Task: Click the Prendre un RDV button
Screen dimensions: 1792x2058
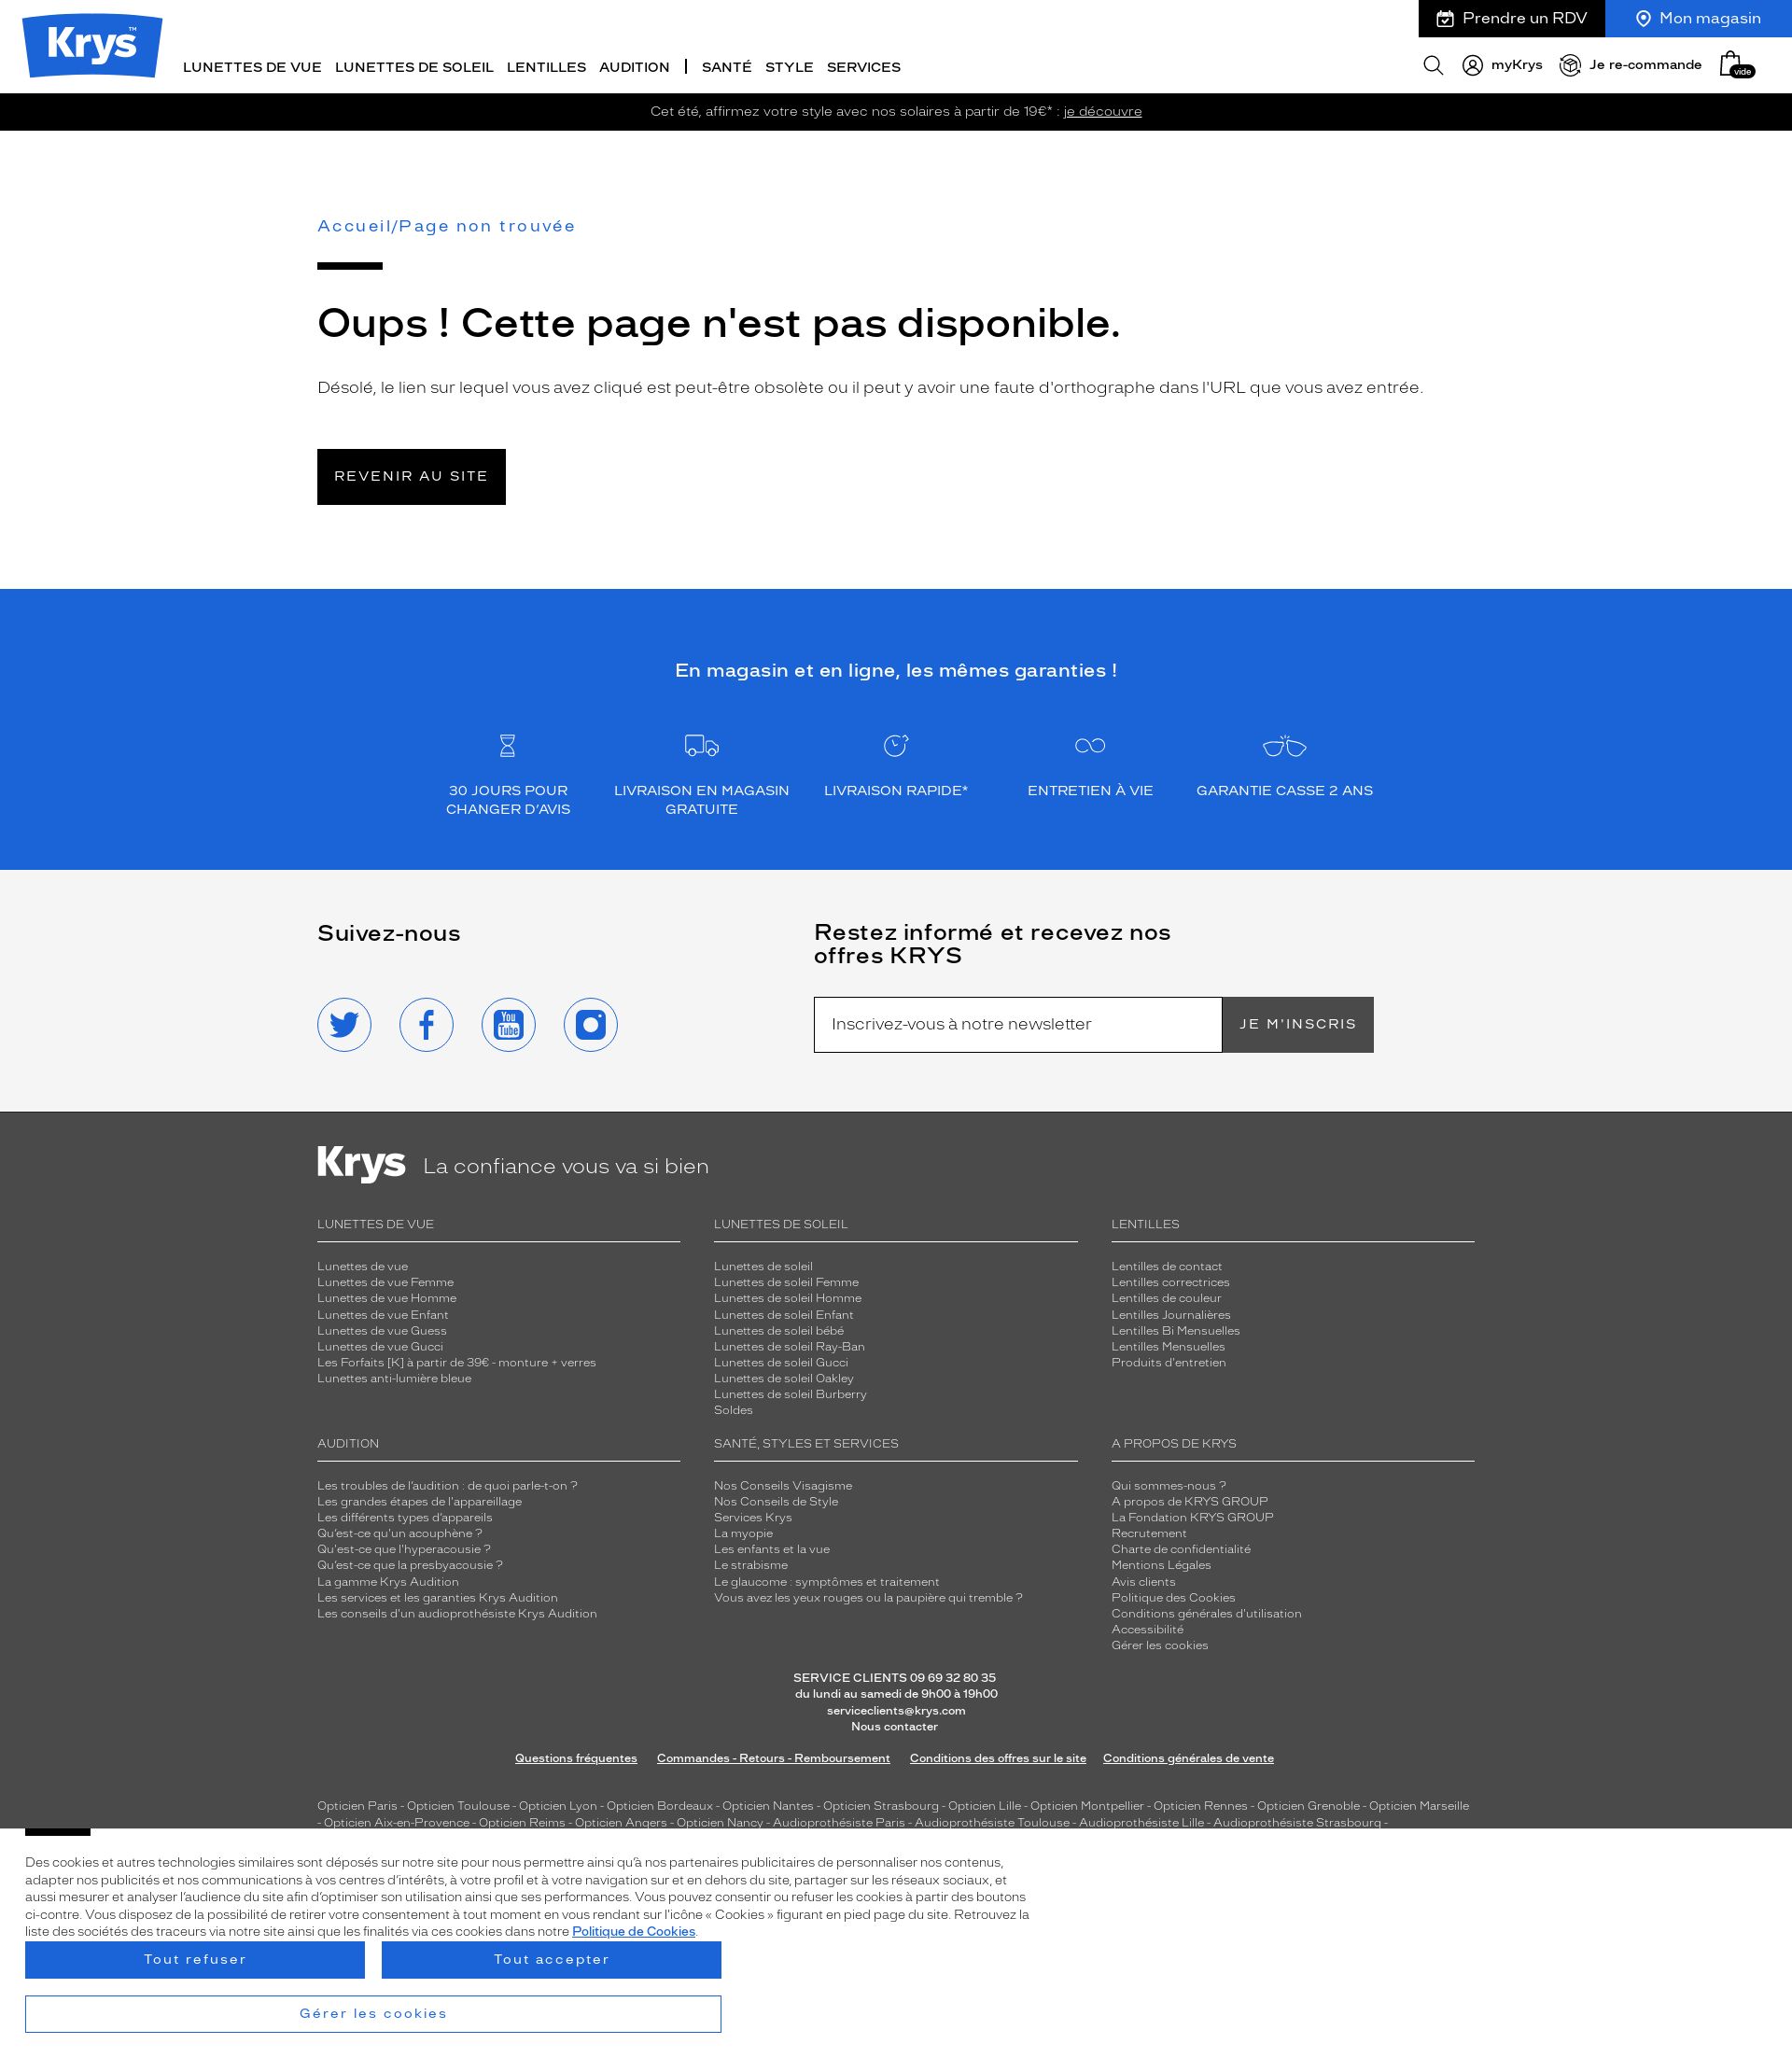Action: pos(1512,18)
